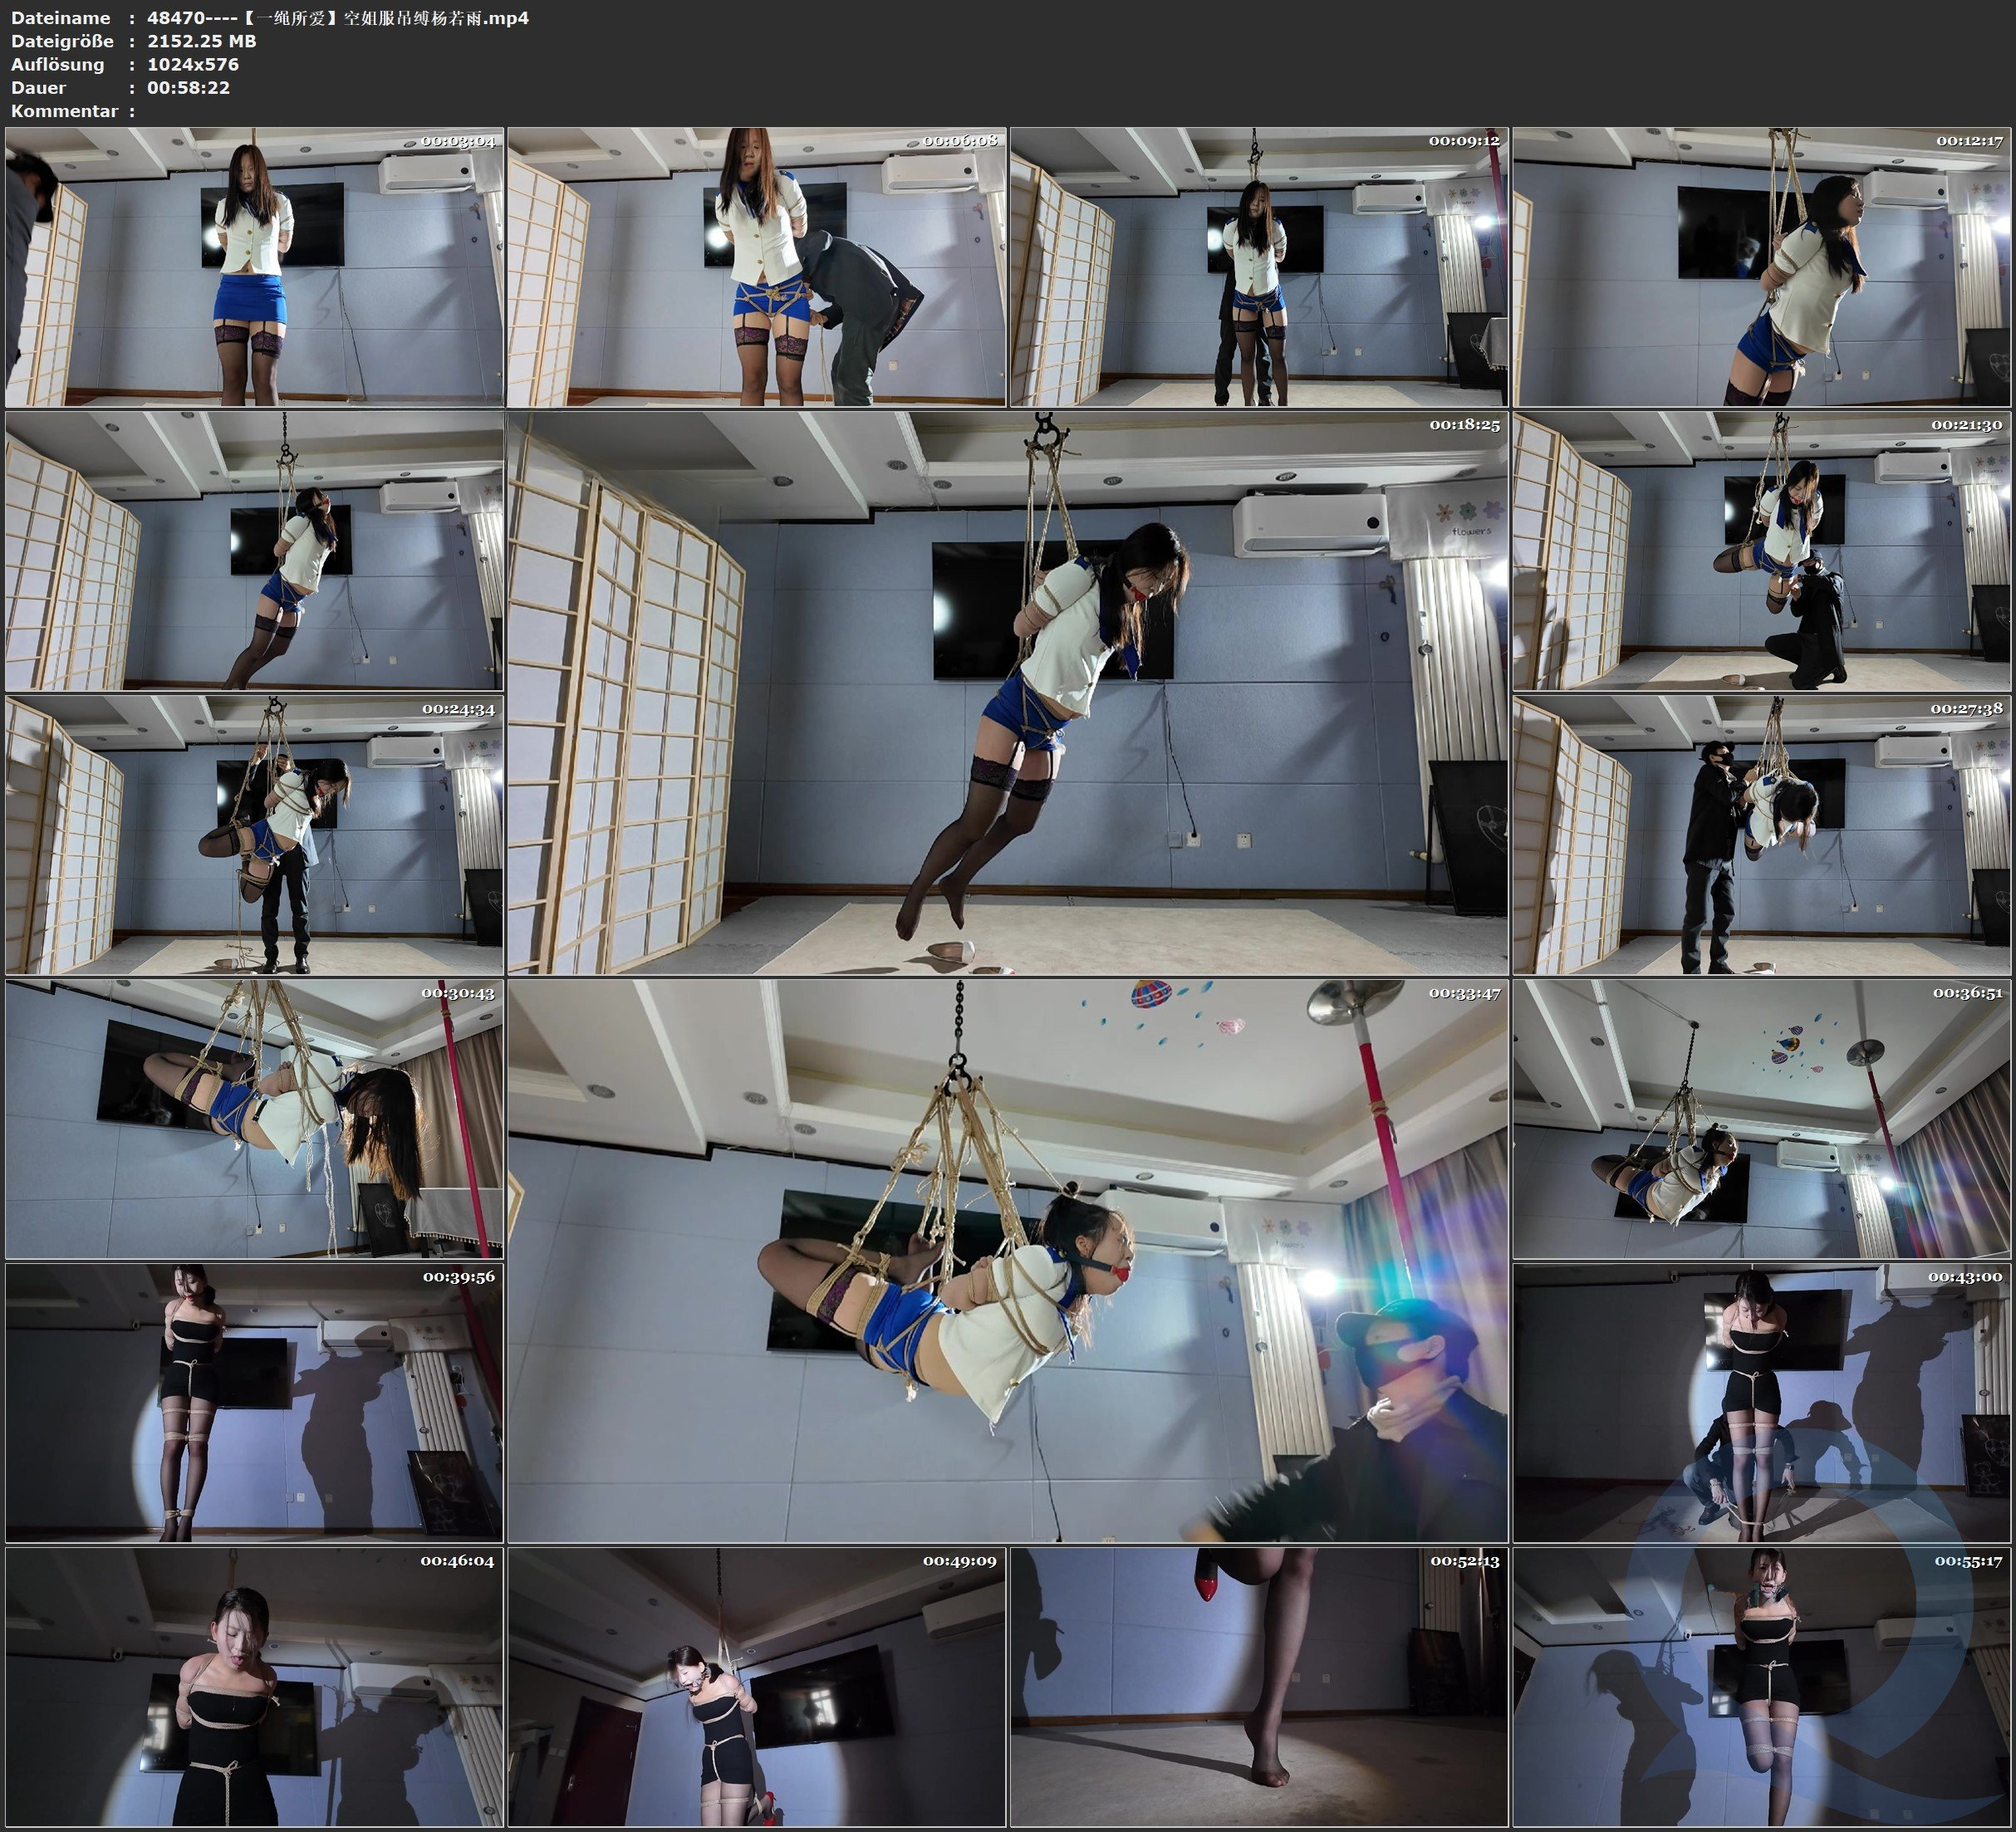
Task: Click the Auflösung value 1024x576
Action: (193, 64)
